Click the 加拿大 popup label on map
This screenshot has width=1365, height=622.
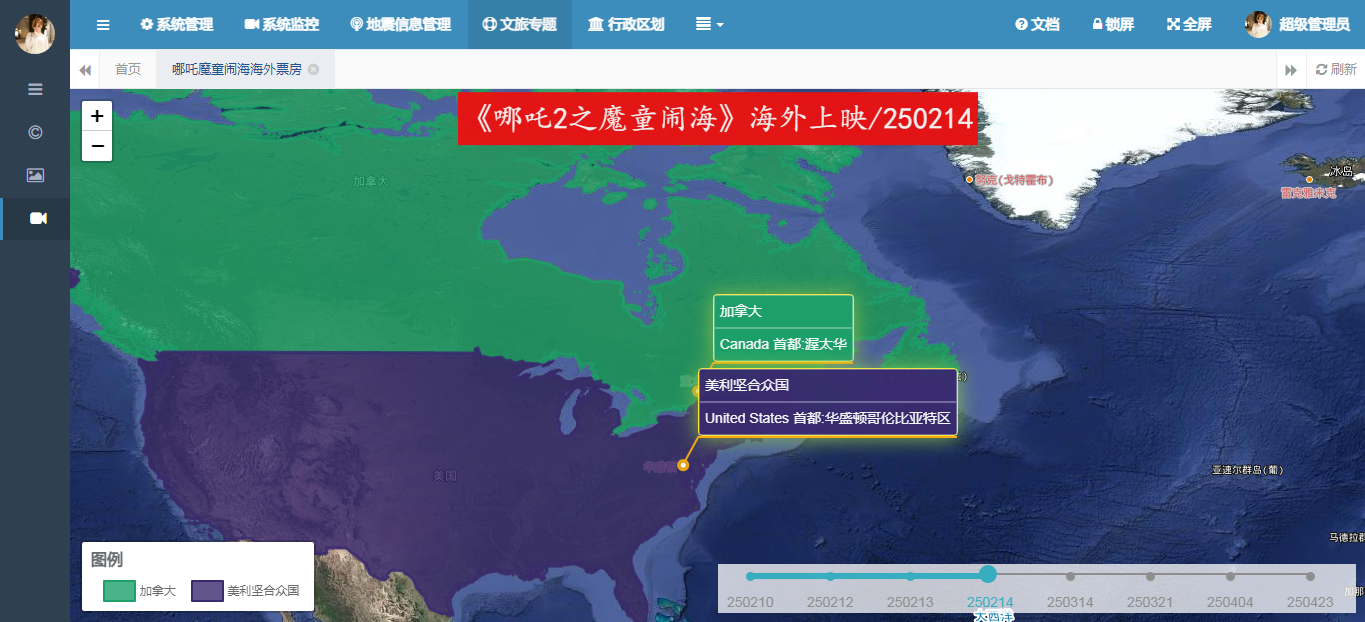[x=741, y=312]
